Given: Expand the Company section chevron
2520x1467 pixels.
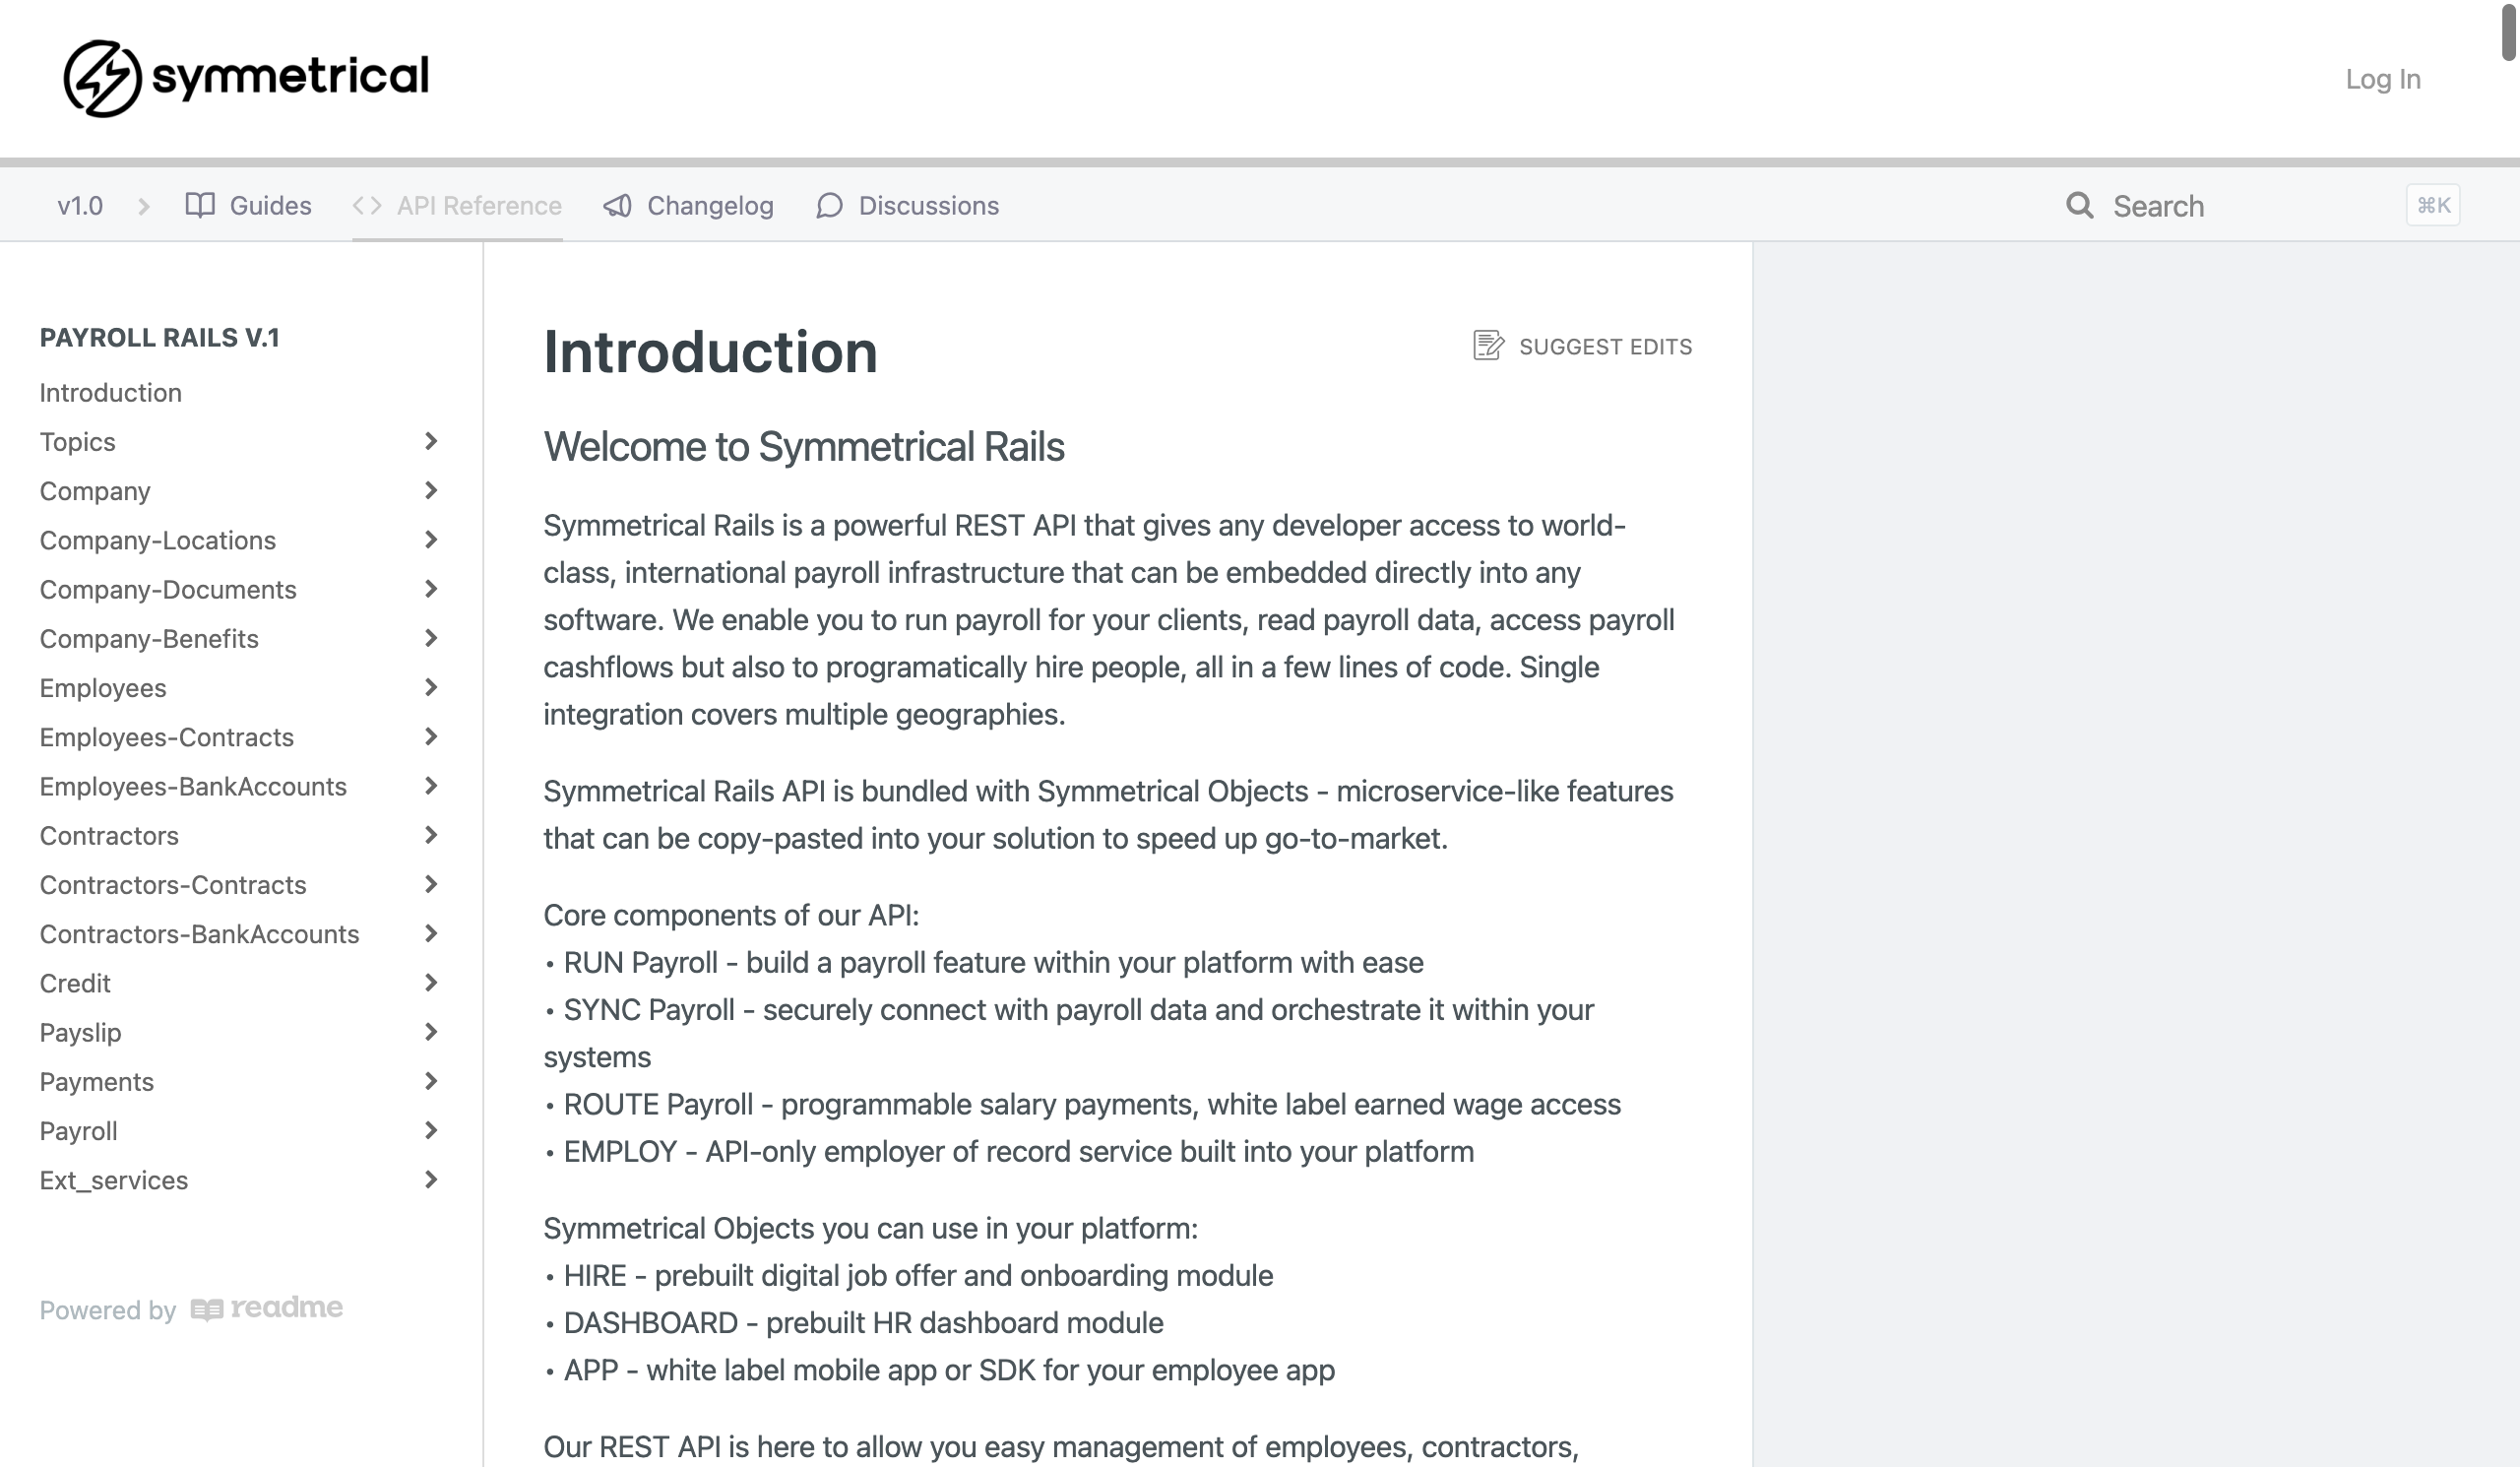Looking at the screenshot, I should pos(431,490).
